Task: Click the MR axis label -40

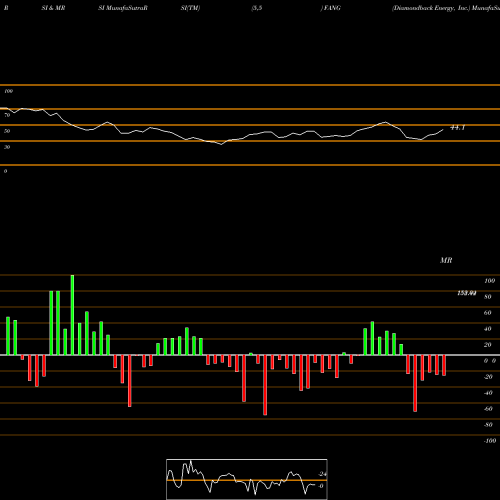Action: pyautogui.click(x=488, y=393)
